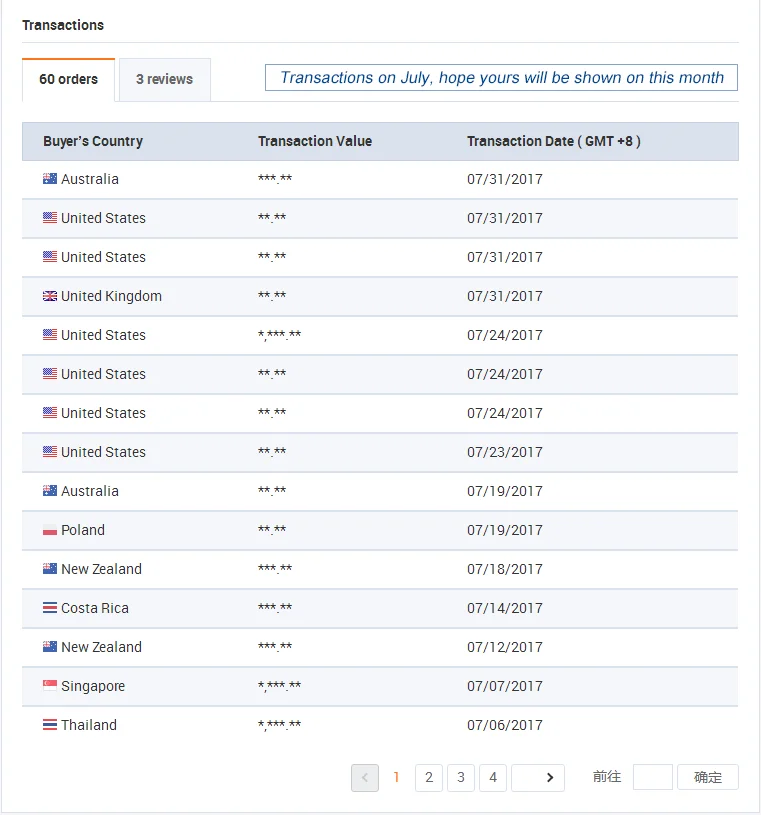Click the Transaction Value column header
The image size is (761, 815).
pos(315,141)
